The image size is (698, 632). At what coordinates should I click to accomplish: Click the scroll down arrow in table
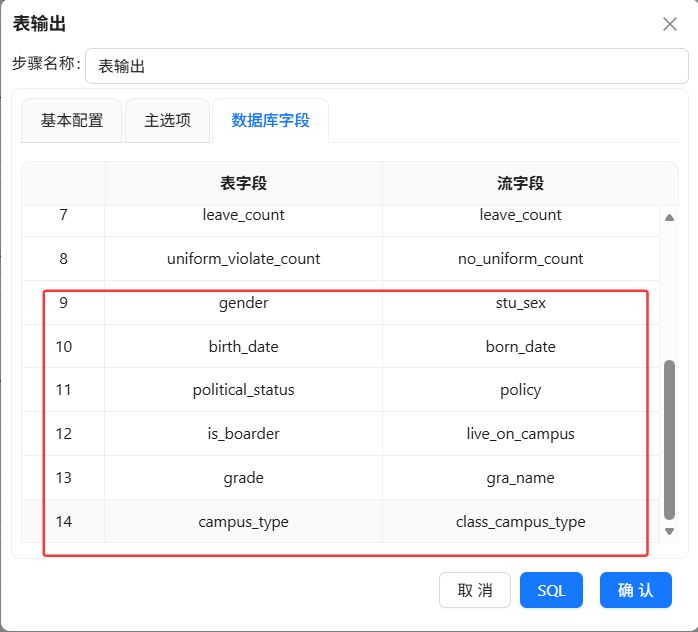pos(669,531)
